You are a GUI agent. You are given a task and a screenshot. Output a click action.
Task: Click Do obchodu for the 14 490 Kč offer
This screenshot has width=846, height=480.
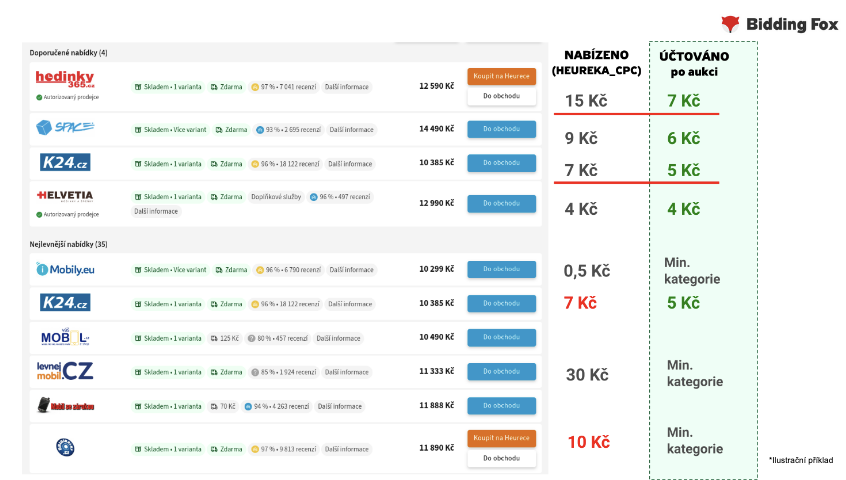pos(501,129)
